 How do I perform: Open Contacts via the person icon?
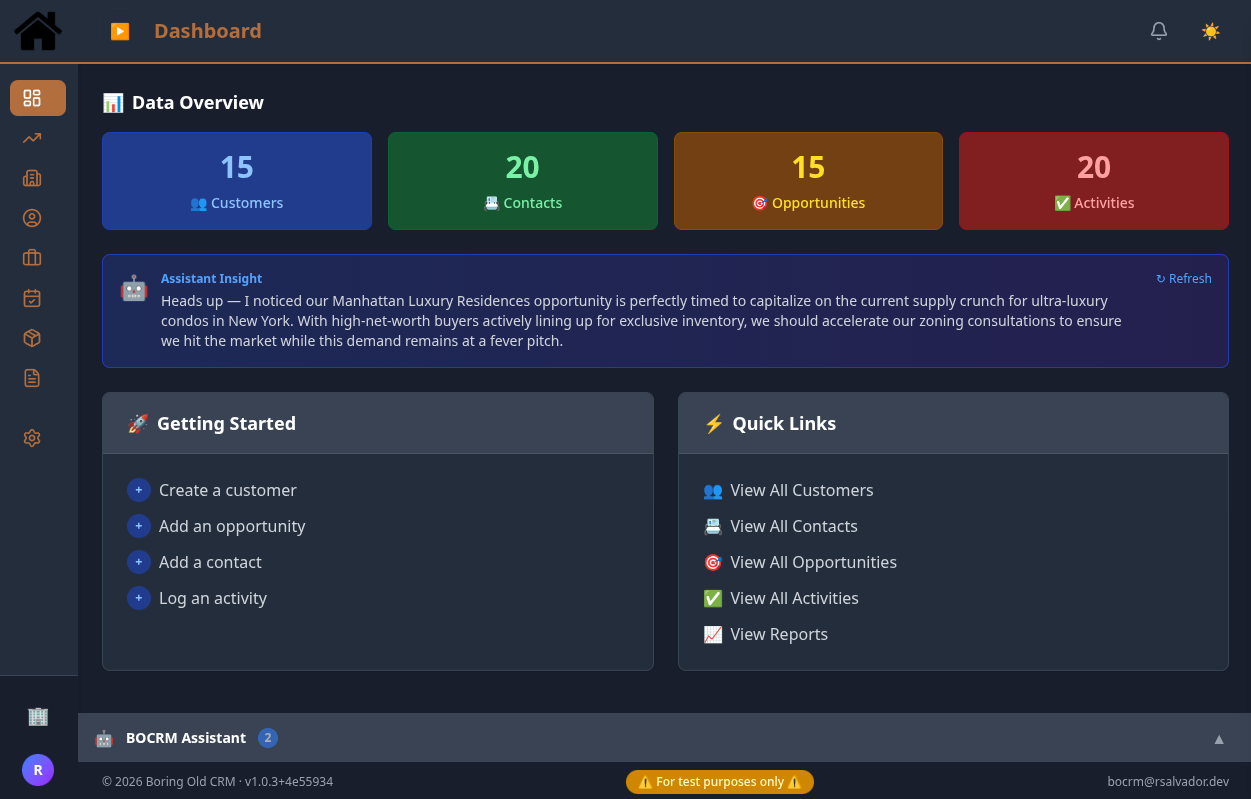31,218
